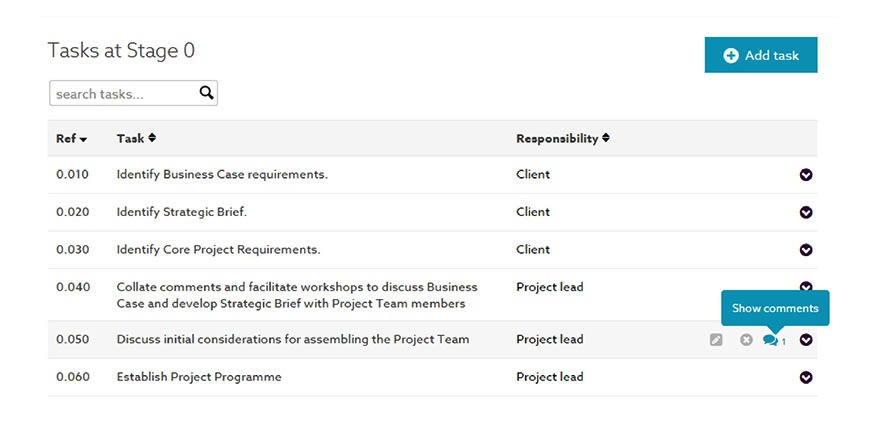This screenshot has width=880, height=447.
Task: Edit task 0.050 with pencil icon
Action: pos(716,340)
